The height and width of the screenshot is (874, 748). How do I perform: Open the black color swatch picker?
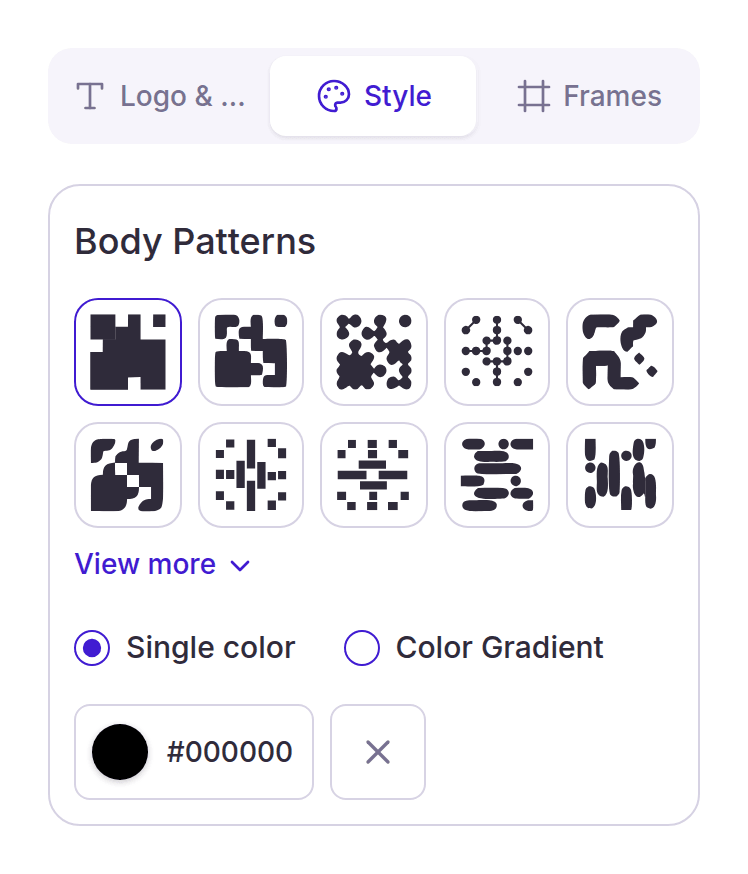click(x=120, y=752)
